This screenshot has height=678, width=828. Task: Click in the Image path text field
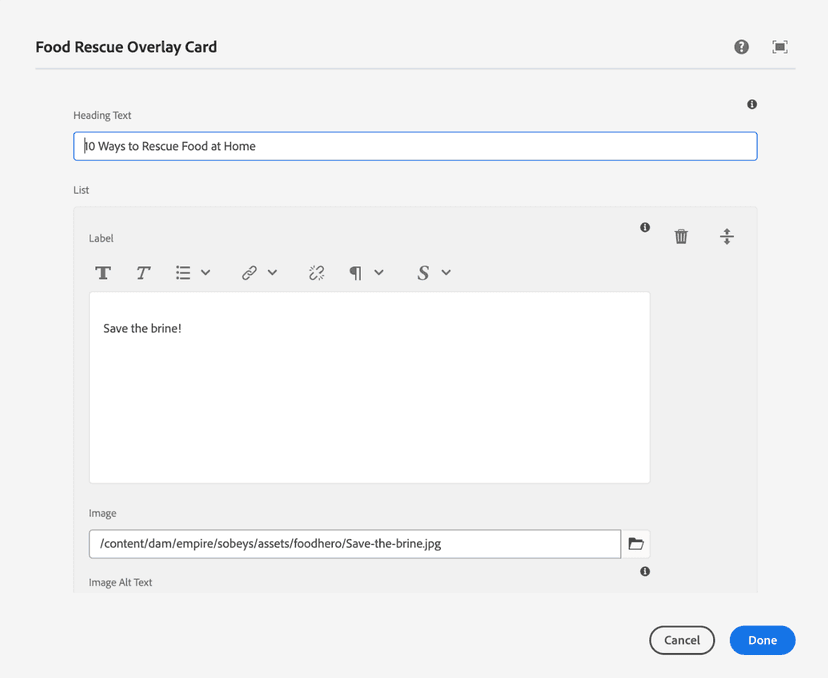point(355,544)
